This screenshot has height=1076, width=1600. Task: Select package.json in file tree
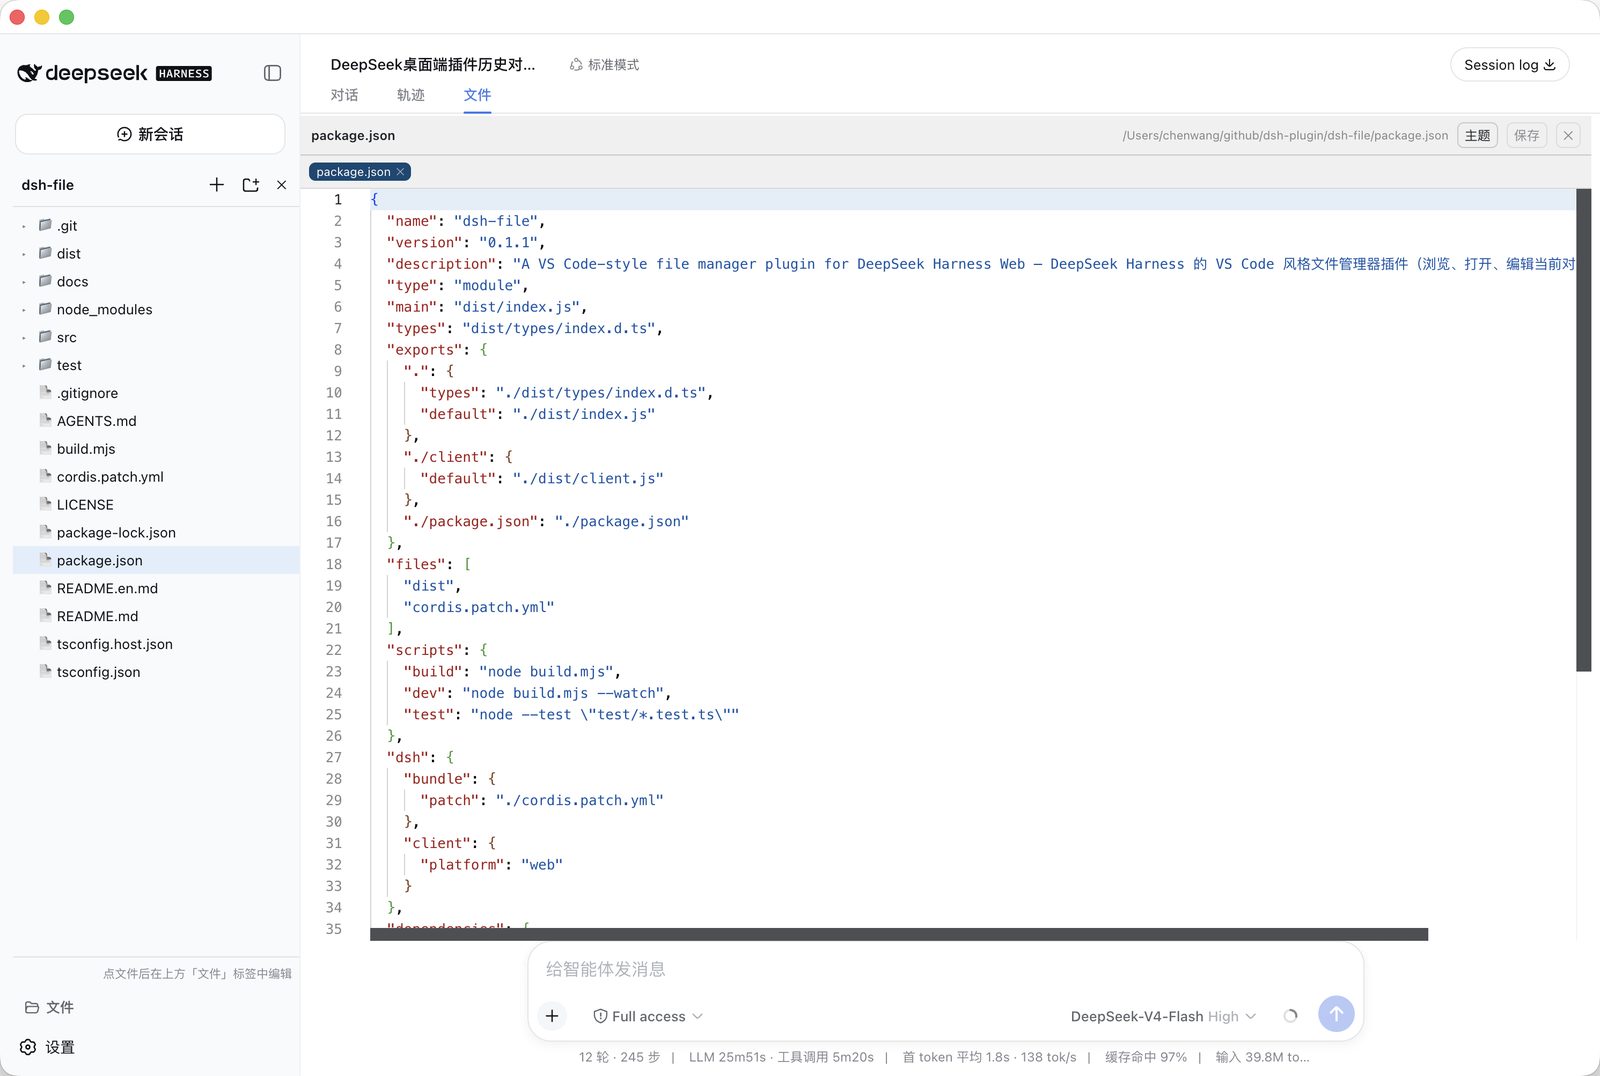(156, 561)
